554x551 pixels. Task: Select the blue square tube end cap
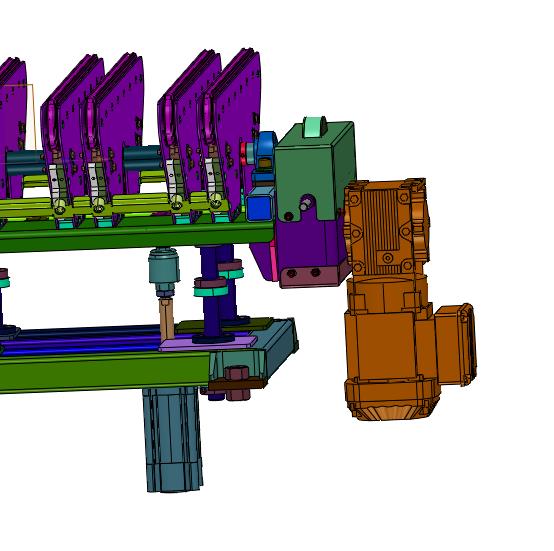259,209
